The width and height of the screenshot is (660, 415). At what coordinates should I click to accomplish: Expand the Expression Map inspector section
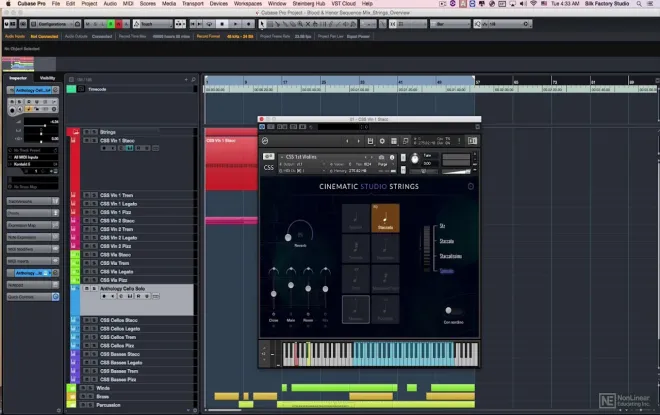click(x=33, y=225)
